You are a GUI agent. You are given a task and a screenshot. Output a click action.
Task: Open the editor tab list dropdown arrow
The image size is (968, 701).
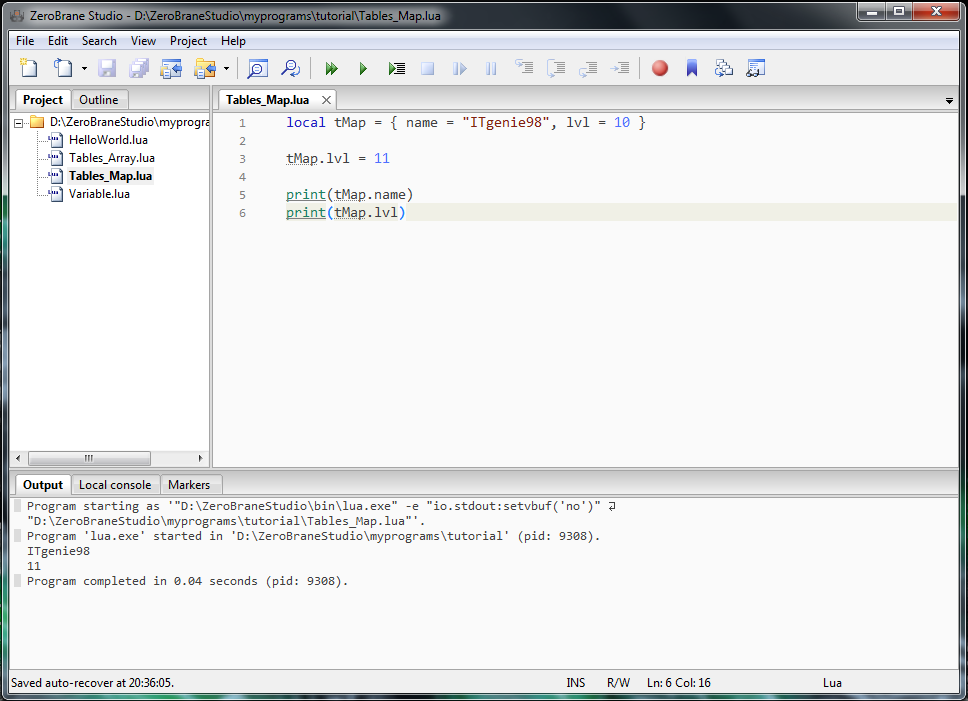pyautogui.click(x=948, y=100)
